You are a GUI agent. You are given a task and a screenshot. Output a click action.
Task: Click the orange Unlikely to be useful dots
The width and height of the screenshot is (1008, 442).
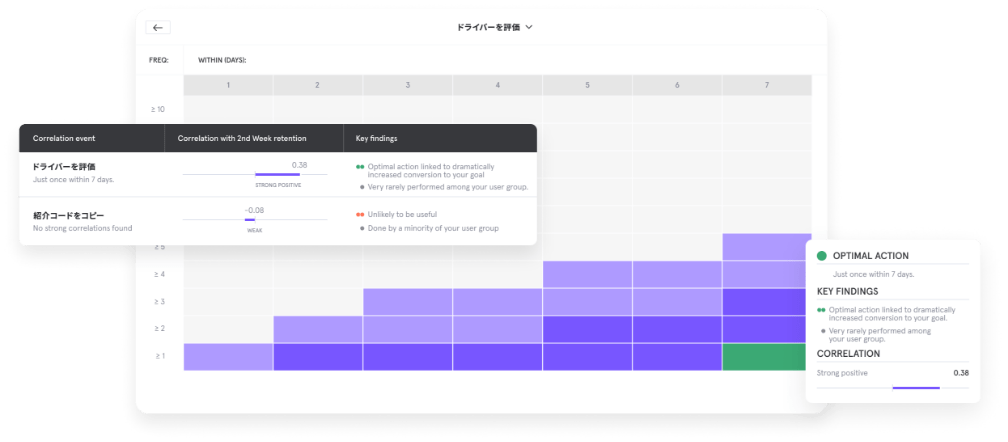pyautogui.click(x=361, y=215)
